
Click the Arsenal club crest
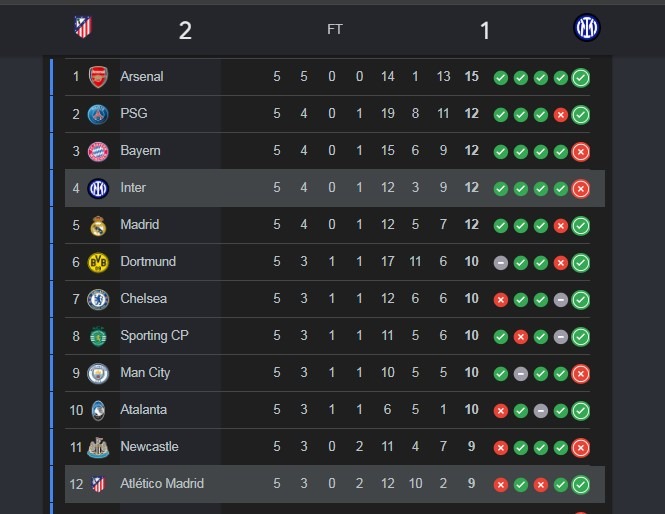[x=98, y=77]
